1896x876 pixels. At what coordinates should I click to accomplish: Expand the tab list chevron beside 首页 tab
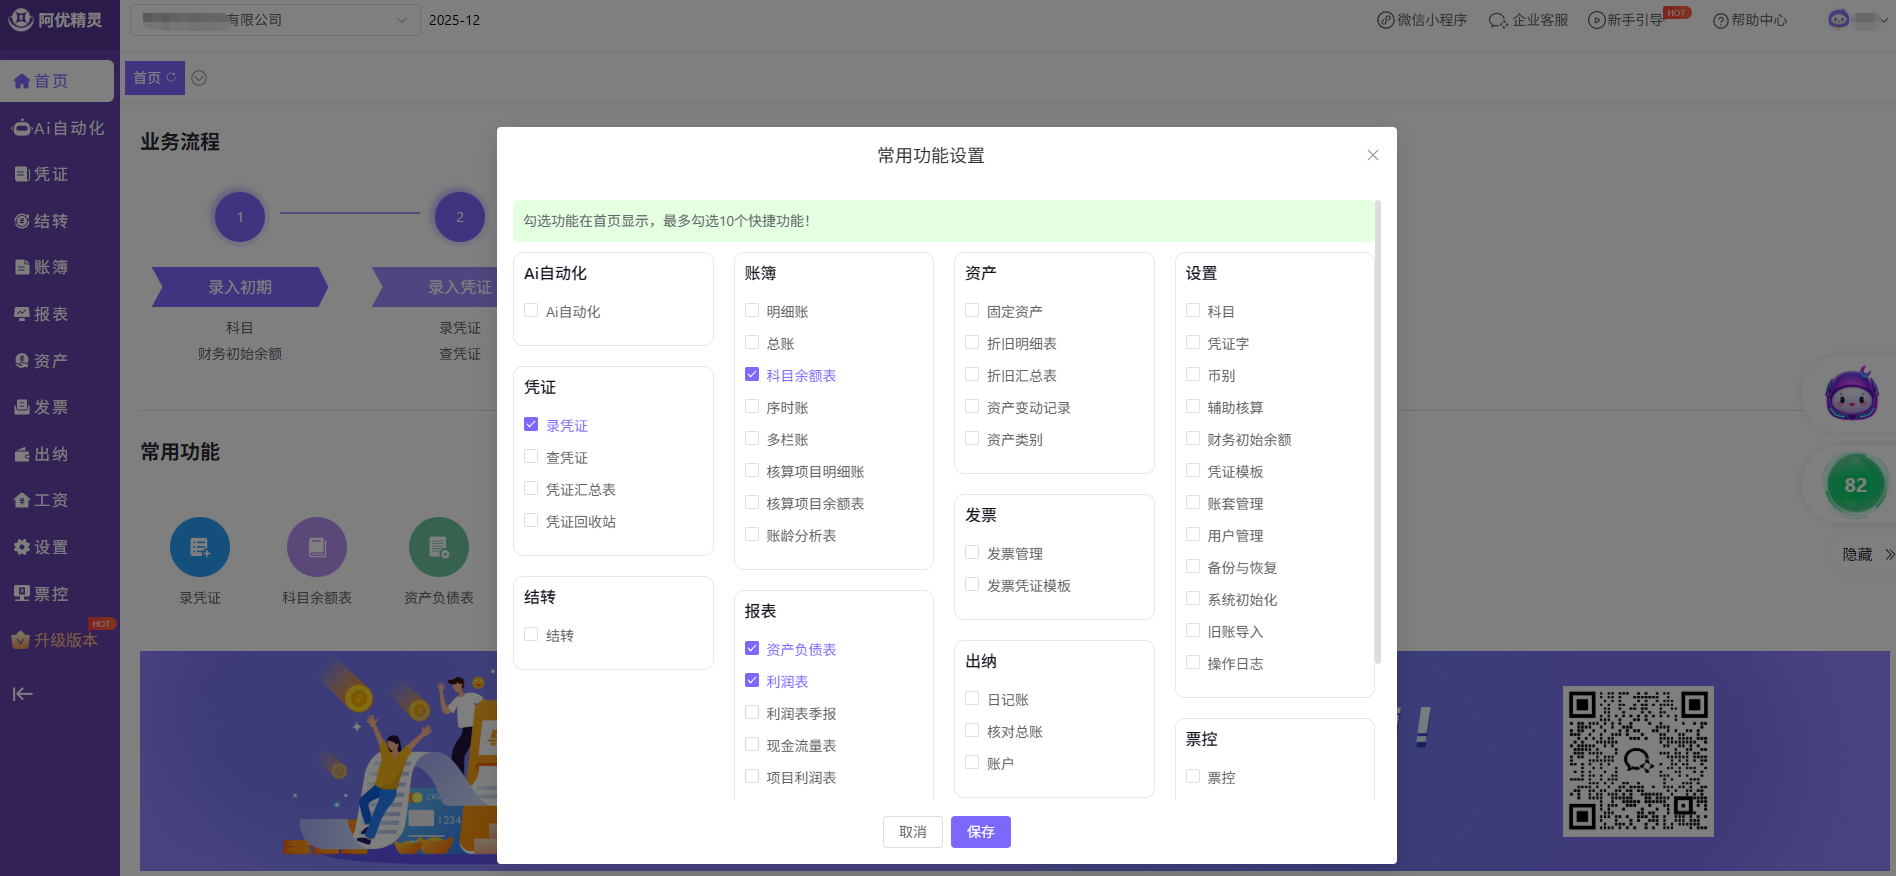click(x=199, y=78)
